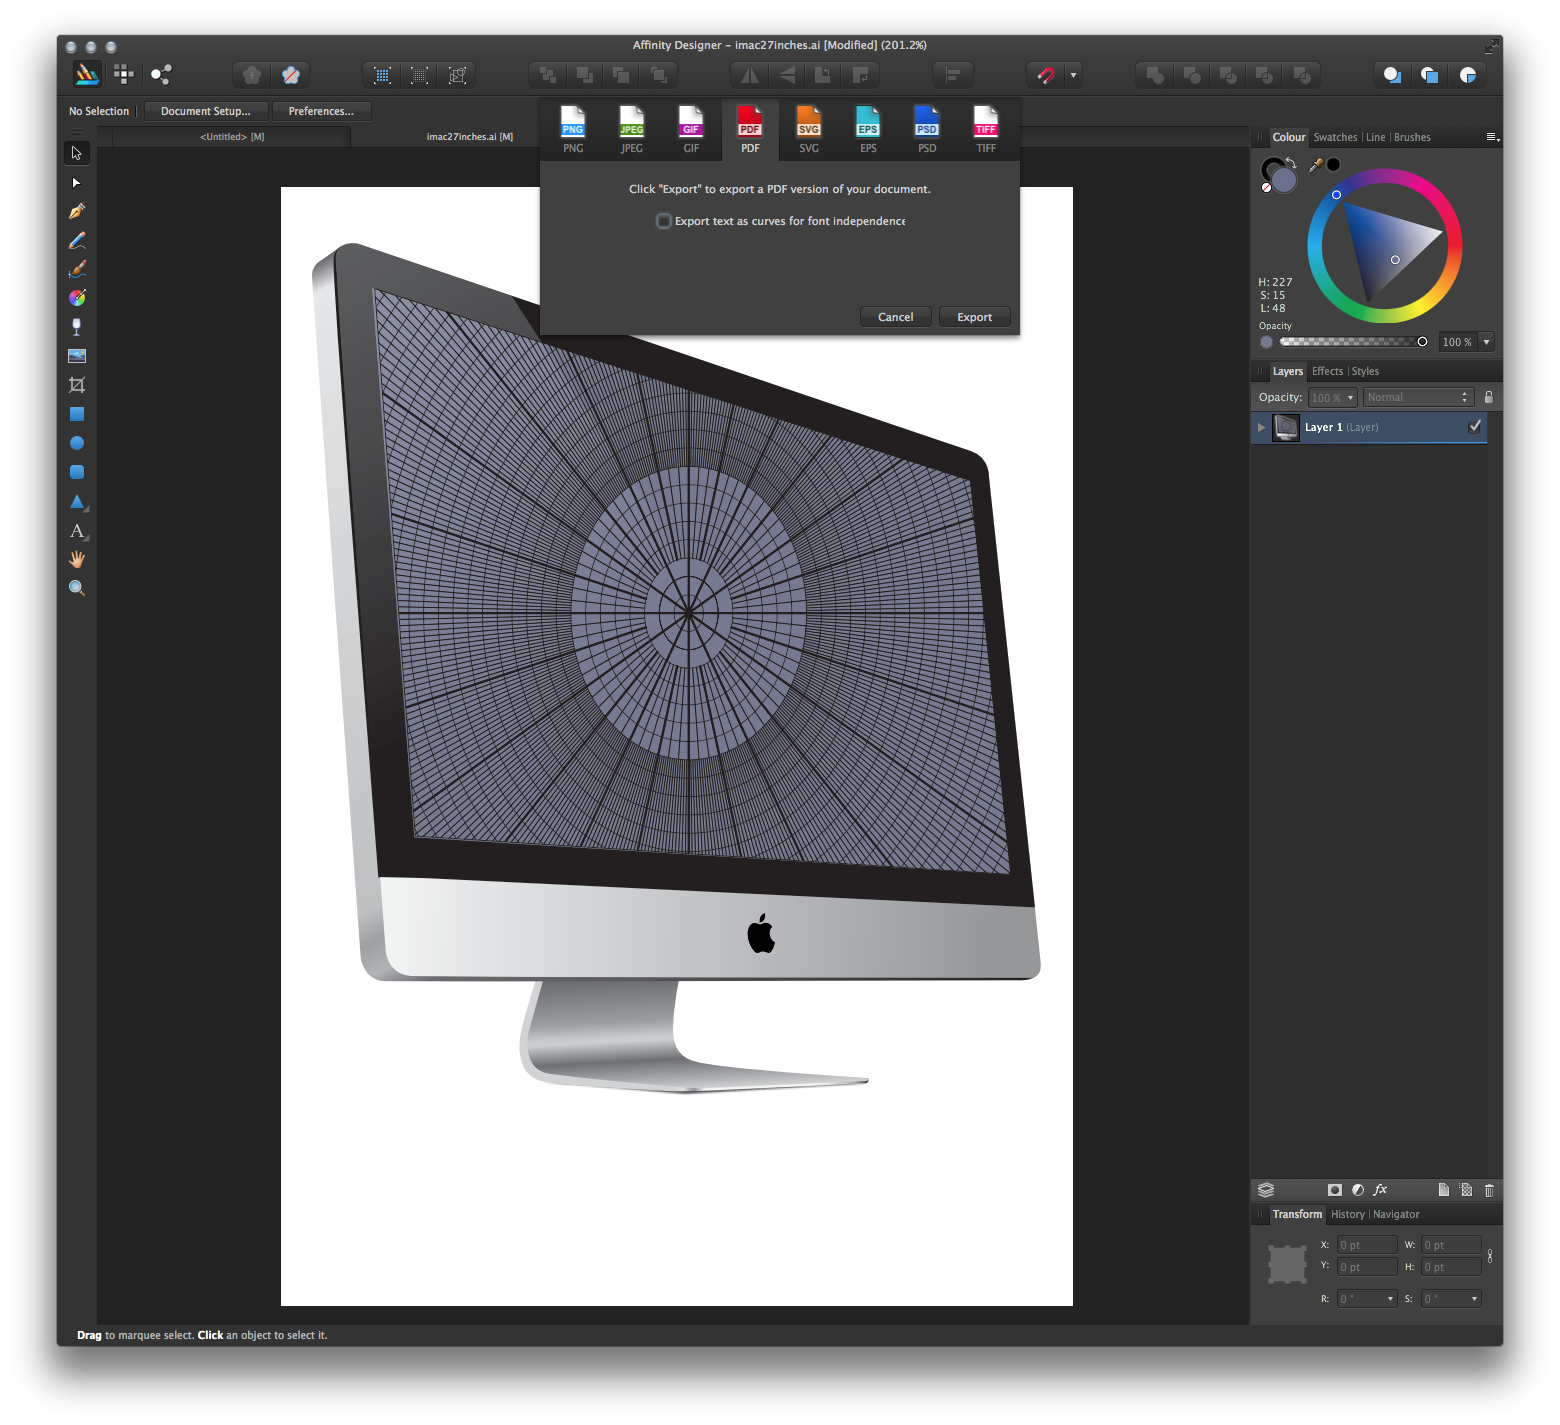
Task: Select the Rounded Rectangle tool
Action: pos(76,472)
